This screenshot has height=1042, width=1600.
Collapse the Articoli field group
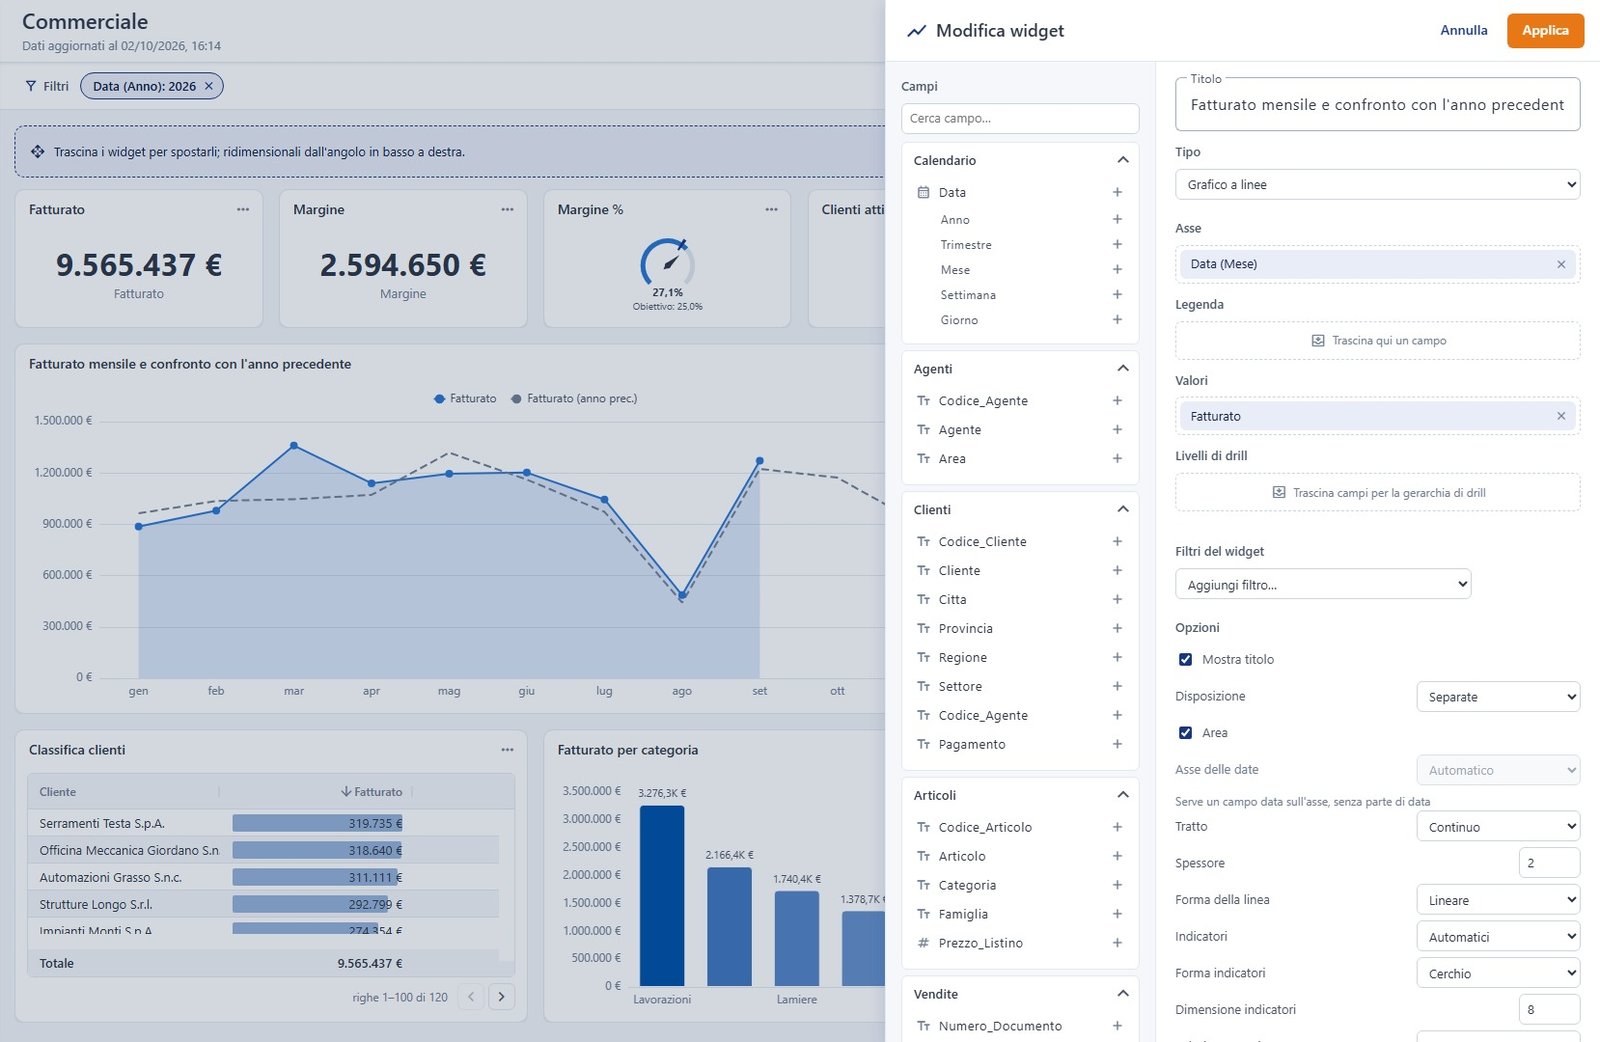1123,795
